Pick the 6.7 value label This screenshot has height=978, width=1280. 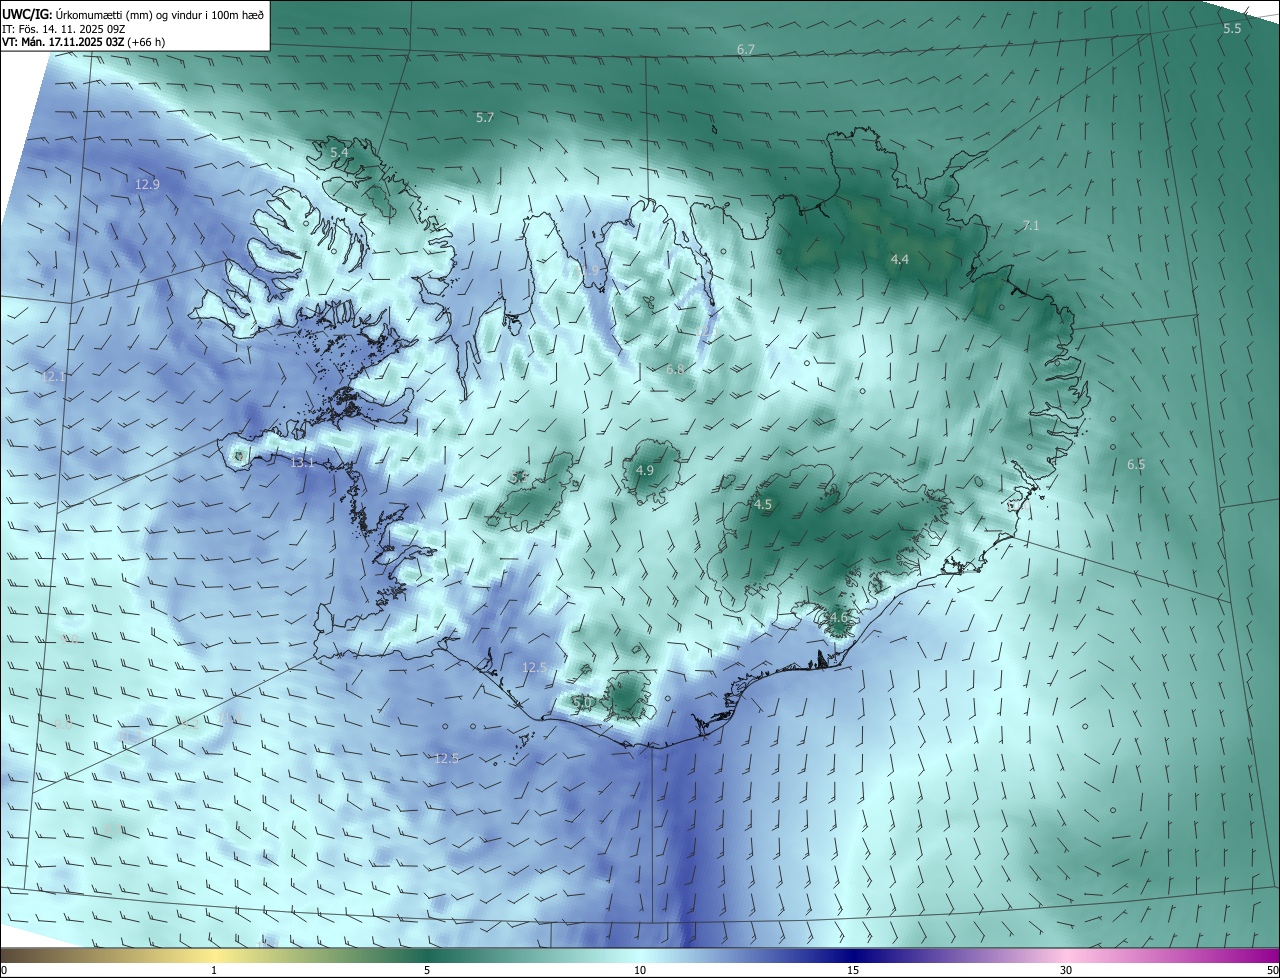(746, 49)
